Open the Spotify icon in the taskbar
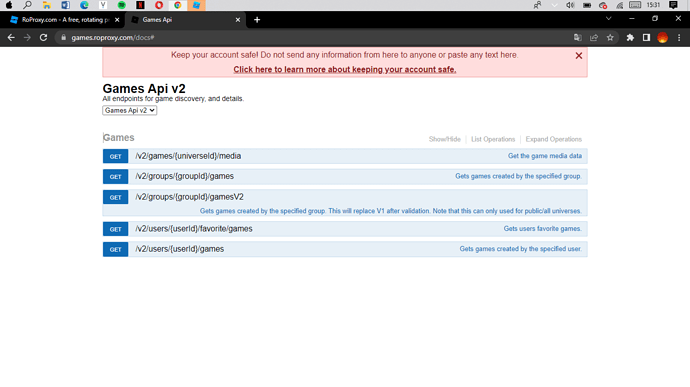690x387 pixels. (x=121, y=5)
